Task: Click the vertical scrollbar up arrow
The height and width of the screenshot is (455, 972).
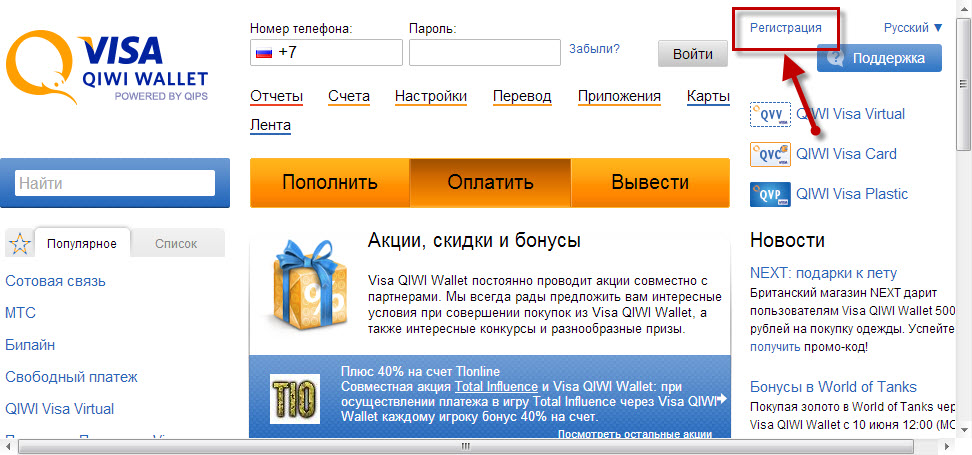Action: 964,7
